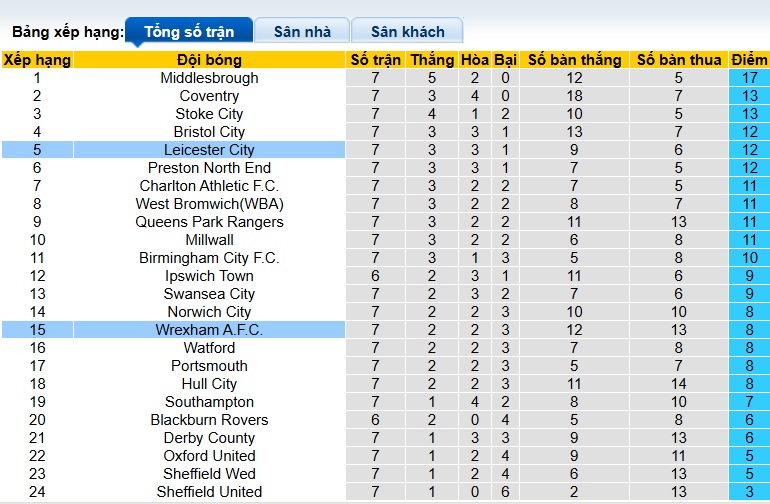Click the Điểm column header

pos(749,60)
